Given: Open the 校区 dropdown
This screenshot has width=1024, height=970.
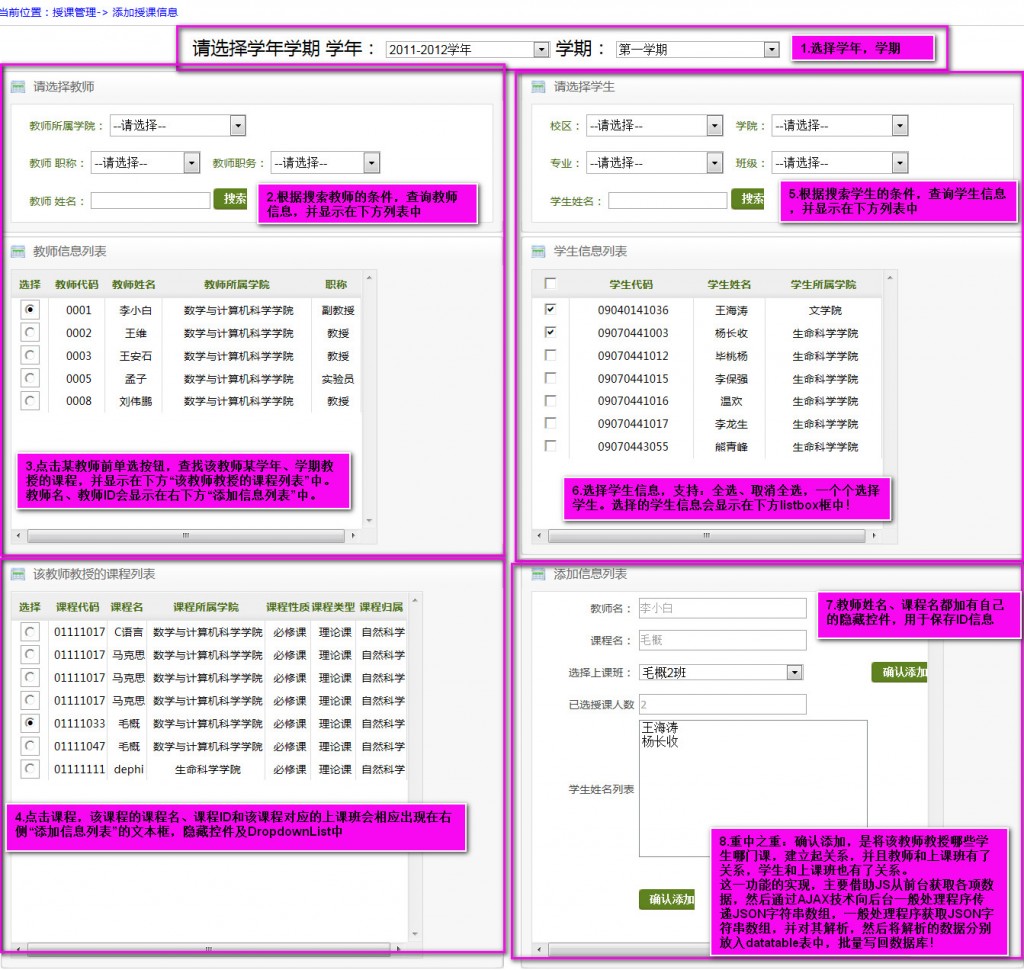Looking at the screenshot, I should coord(654,125).
